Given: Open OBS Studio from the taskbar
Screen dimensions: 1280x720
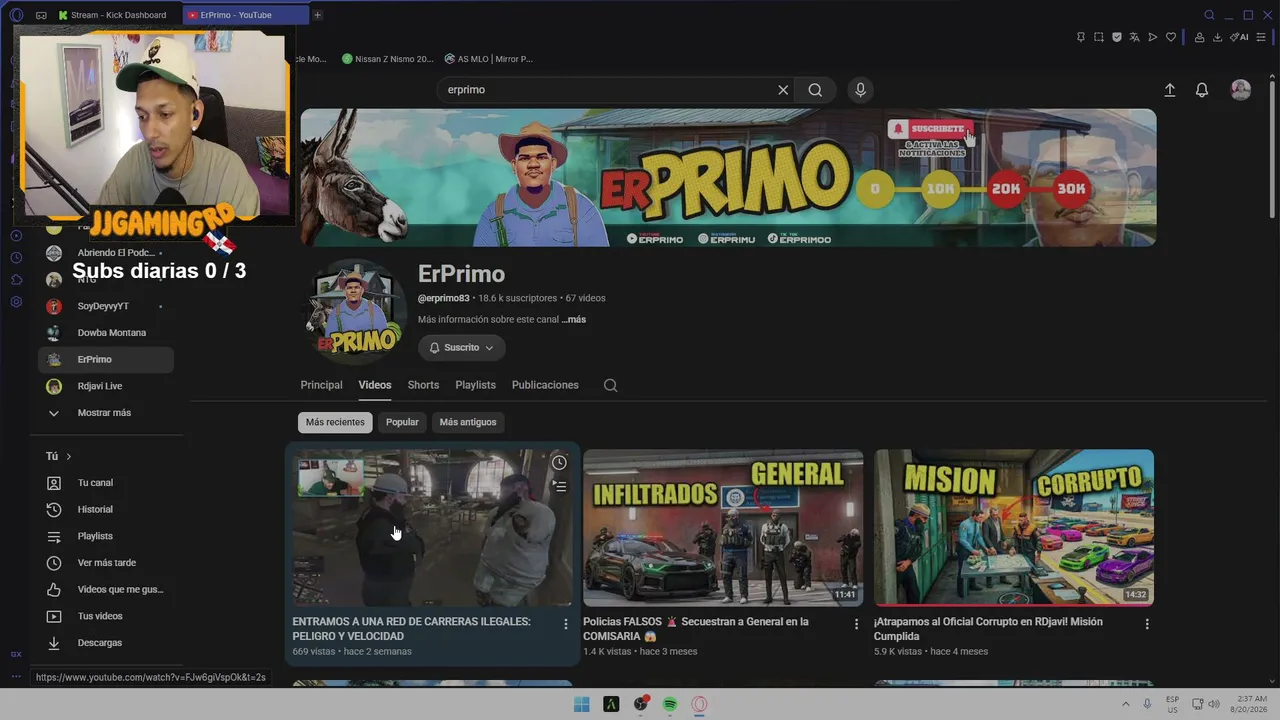Looking at the screenshot, I should [x=641, y=704].
